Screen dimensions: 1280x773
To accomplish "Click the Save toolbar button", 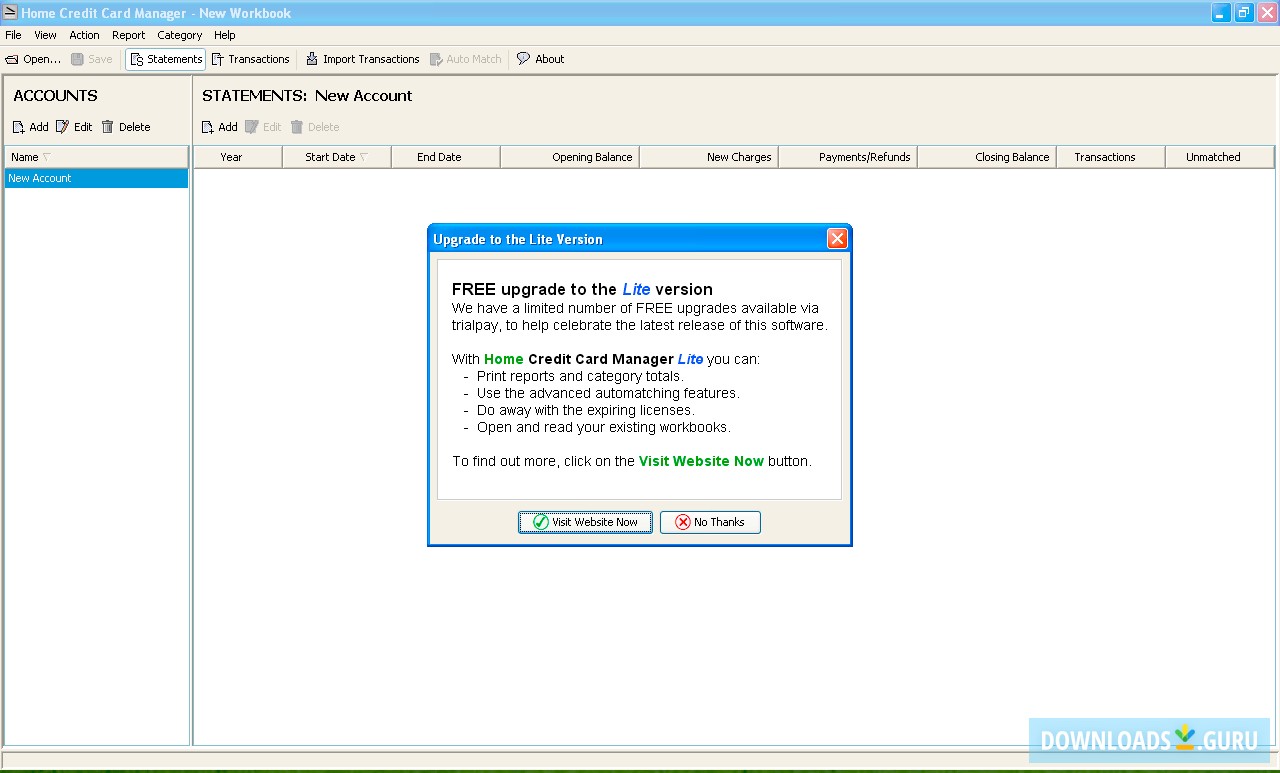I will pos(91,59).
